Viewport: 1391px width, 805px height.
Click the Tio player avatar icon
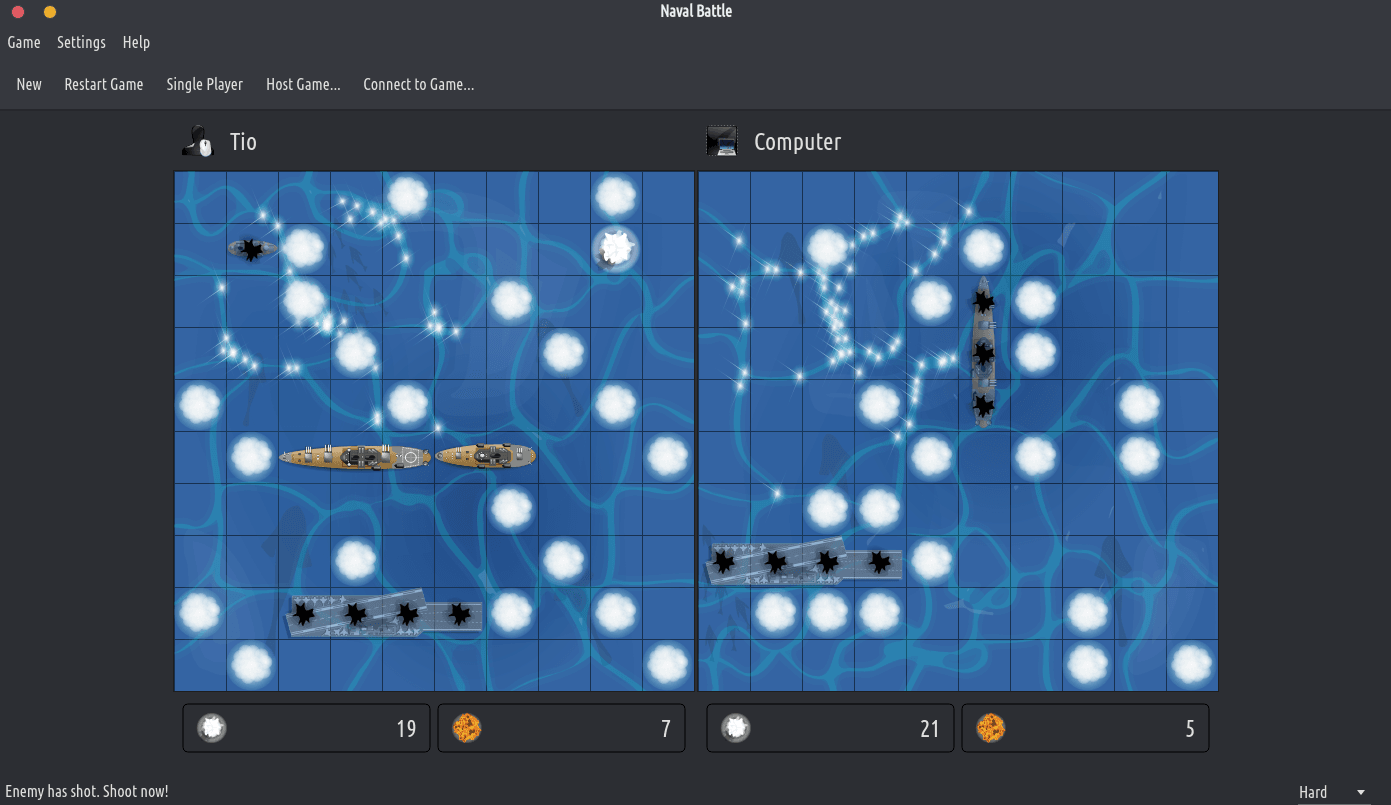(x=198, y=141)
